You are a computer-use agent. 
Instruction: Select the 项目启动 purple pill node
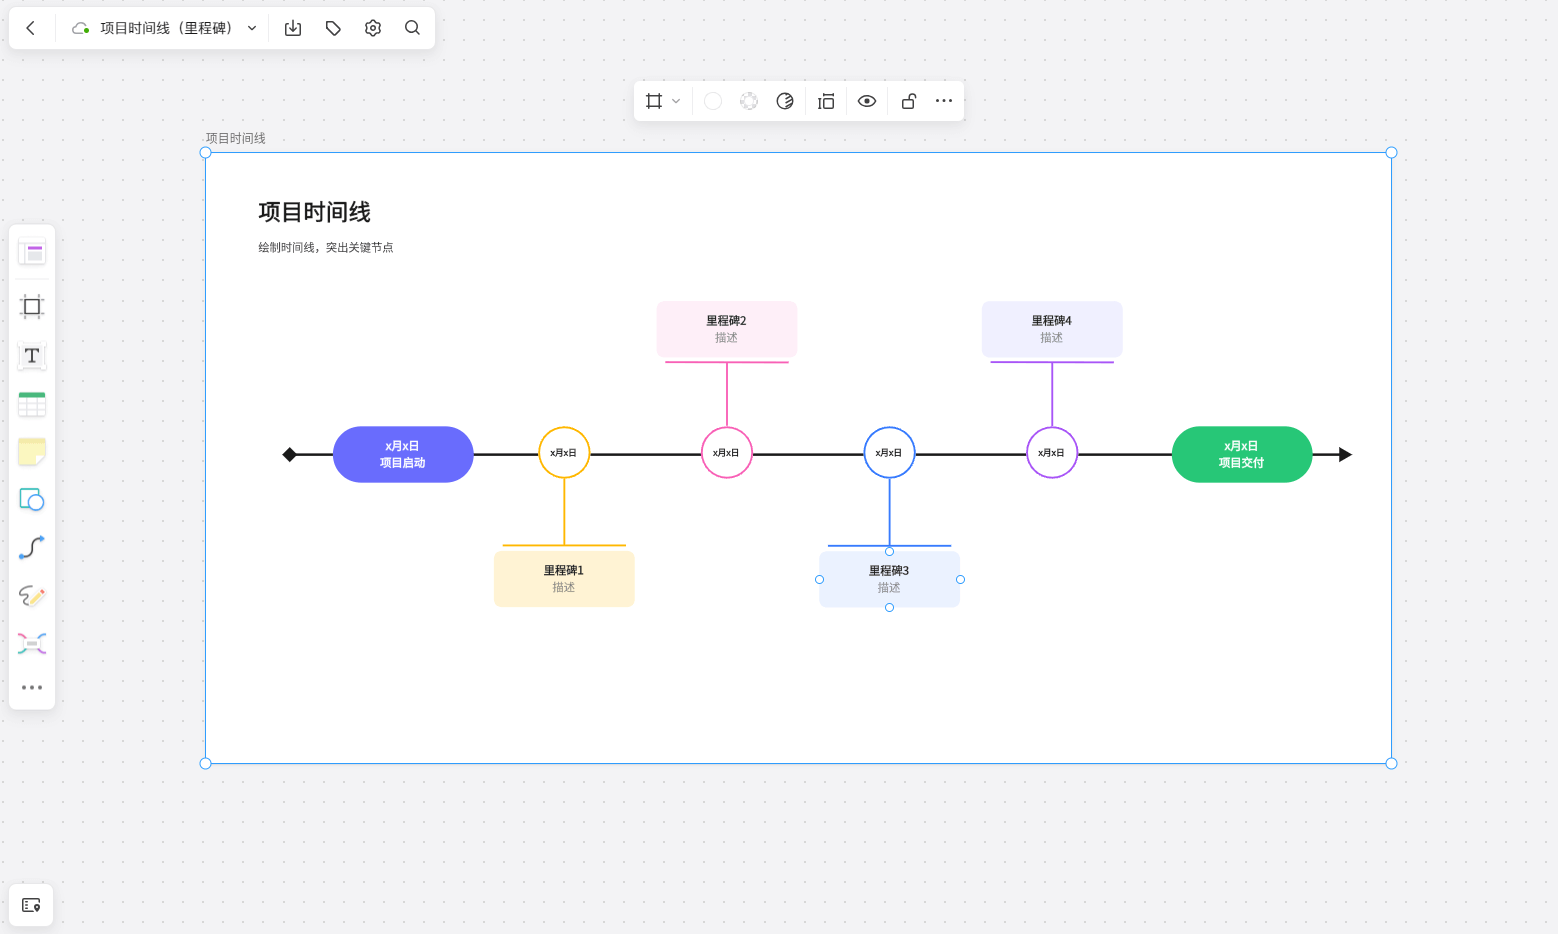403,455
